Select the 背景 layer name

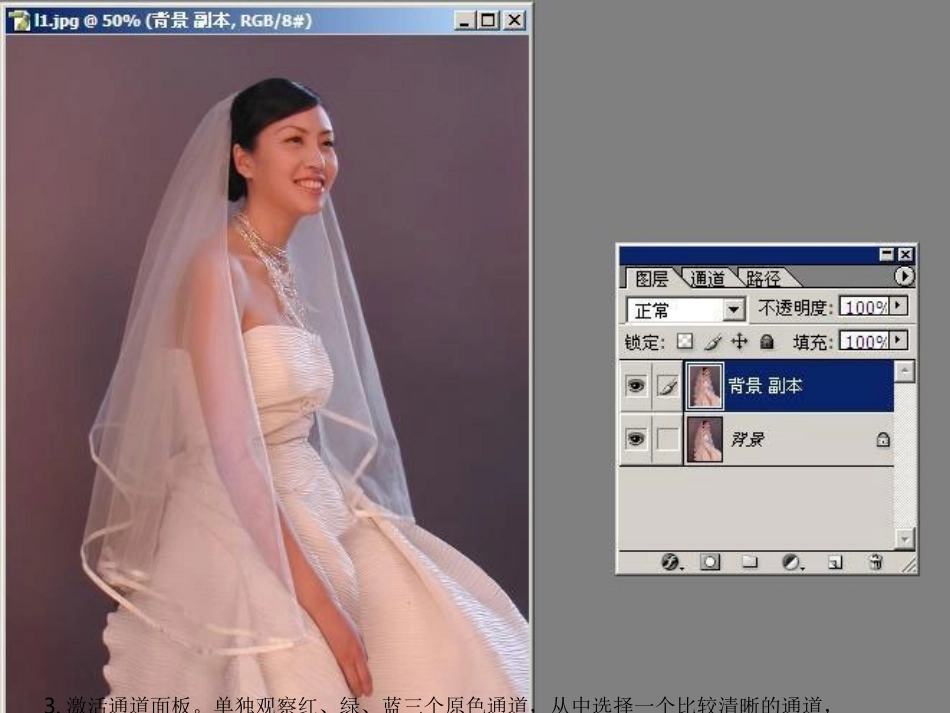click(748, 439)
